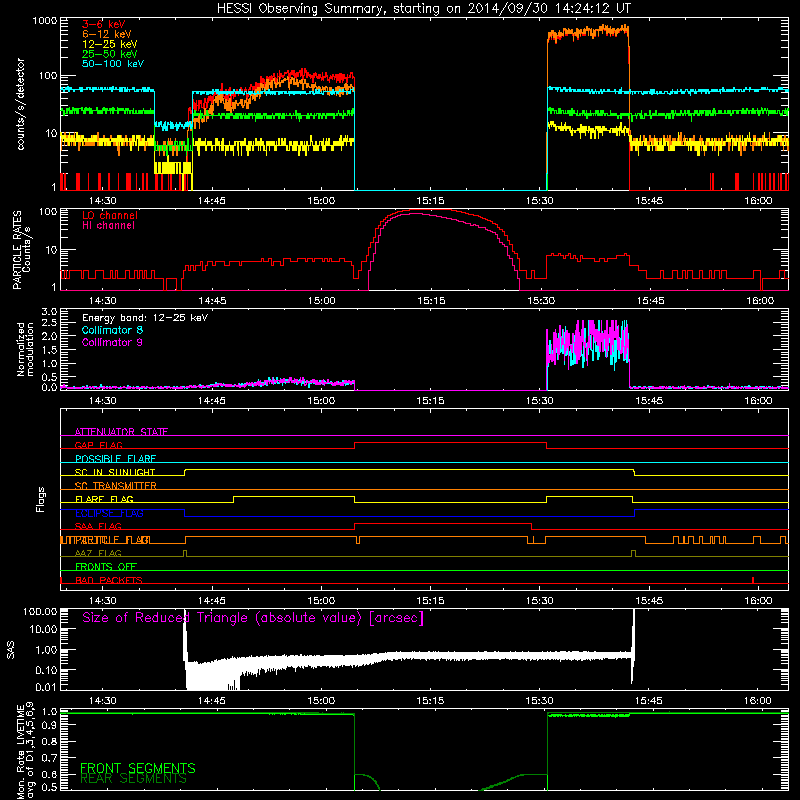Click the Mon. Rate LIVETIME axis label
The width and height of the screenshot is (800, 800).
pos(26,751)
